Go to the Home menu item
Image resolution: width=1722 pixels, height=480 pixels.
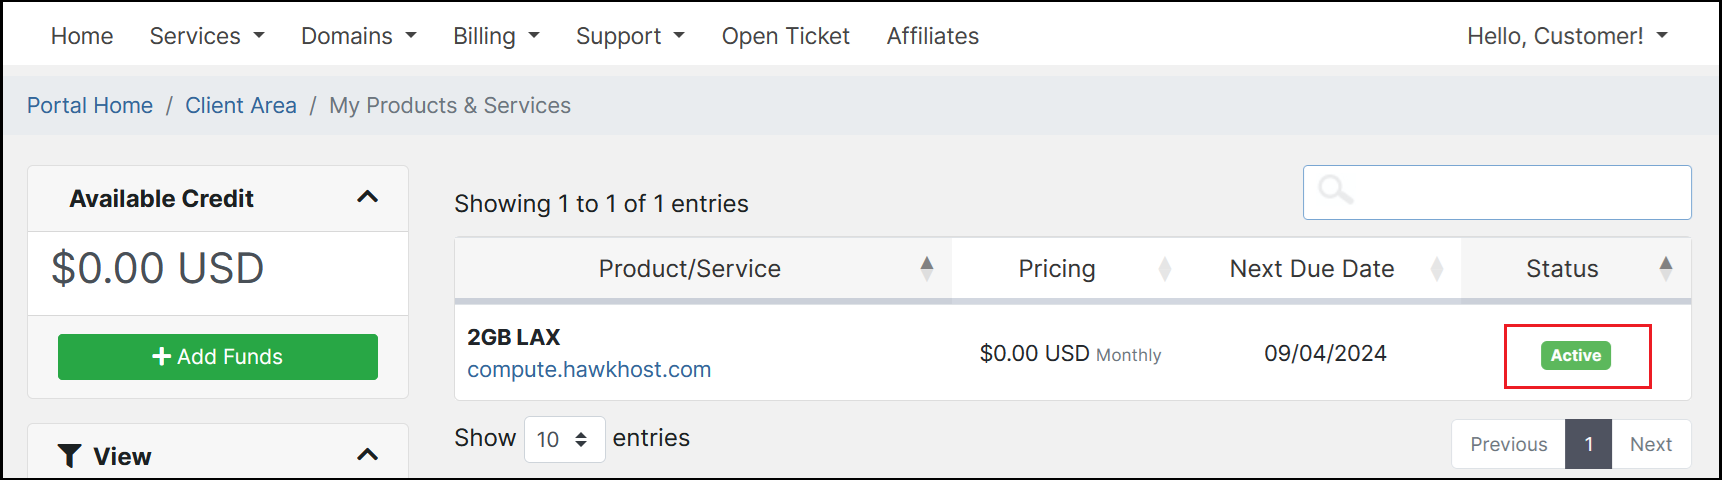pyautogui.click(x=82, y=36)
